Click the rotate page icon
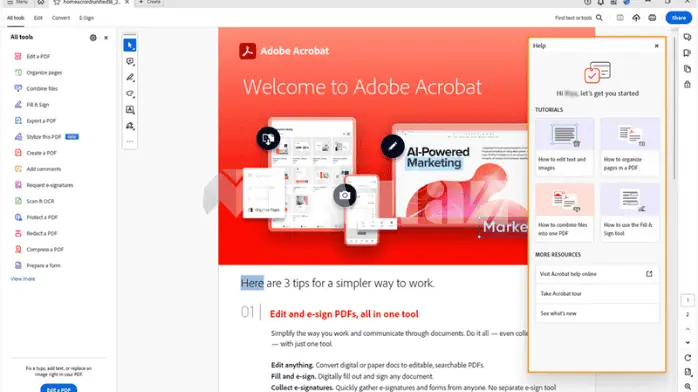 click(x=688, y=358)
